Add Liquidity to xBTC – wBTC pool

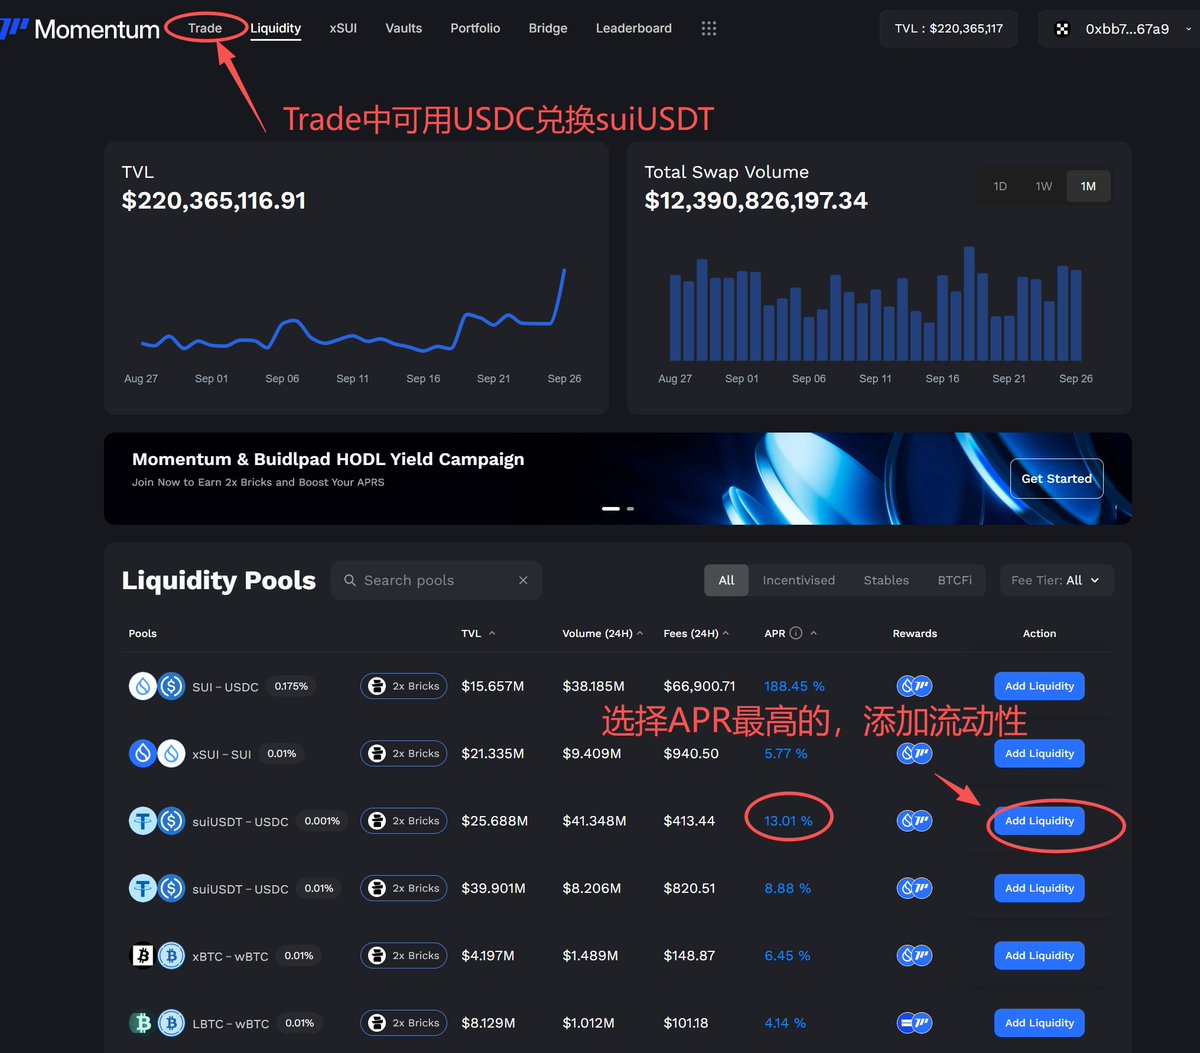pyautogui.click(x=1039, y=955)
